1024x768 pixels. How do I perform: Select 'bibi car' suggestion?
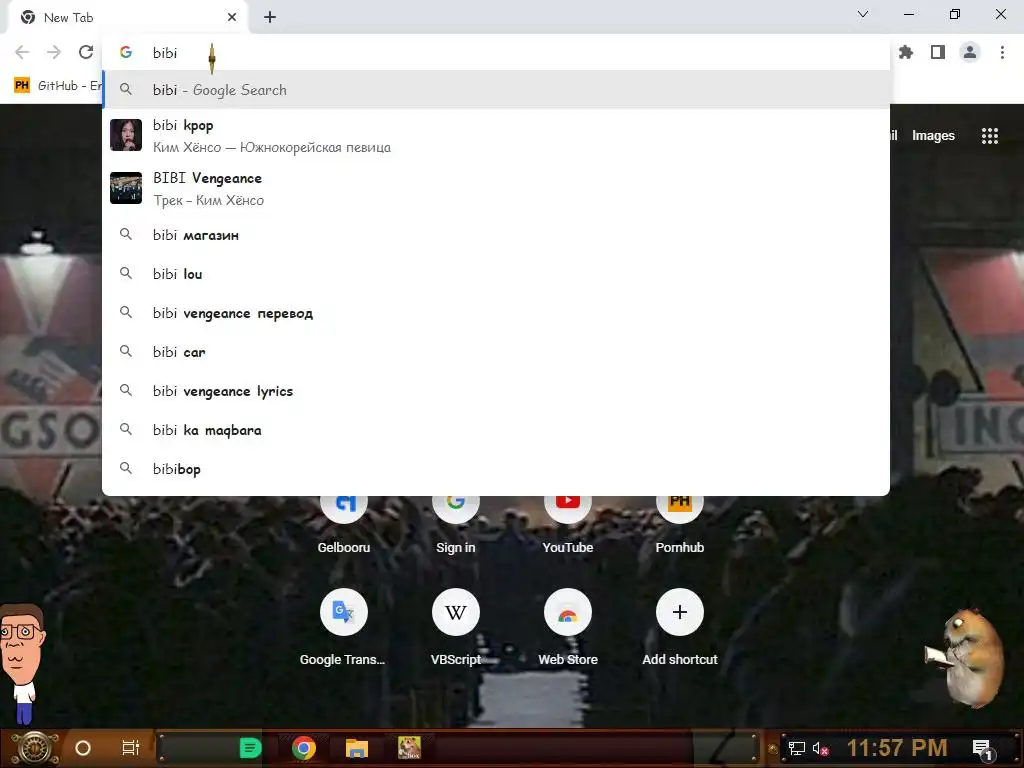coord(496,352)
